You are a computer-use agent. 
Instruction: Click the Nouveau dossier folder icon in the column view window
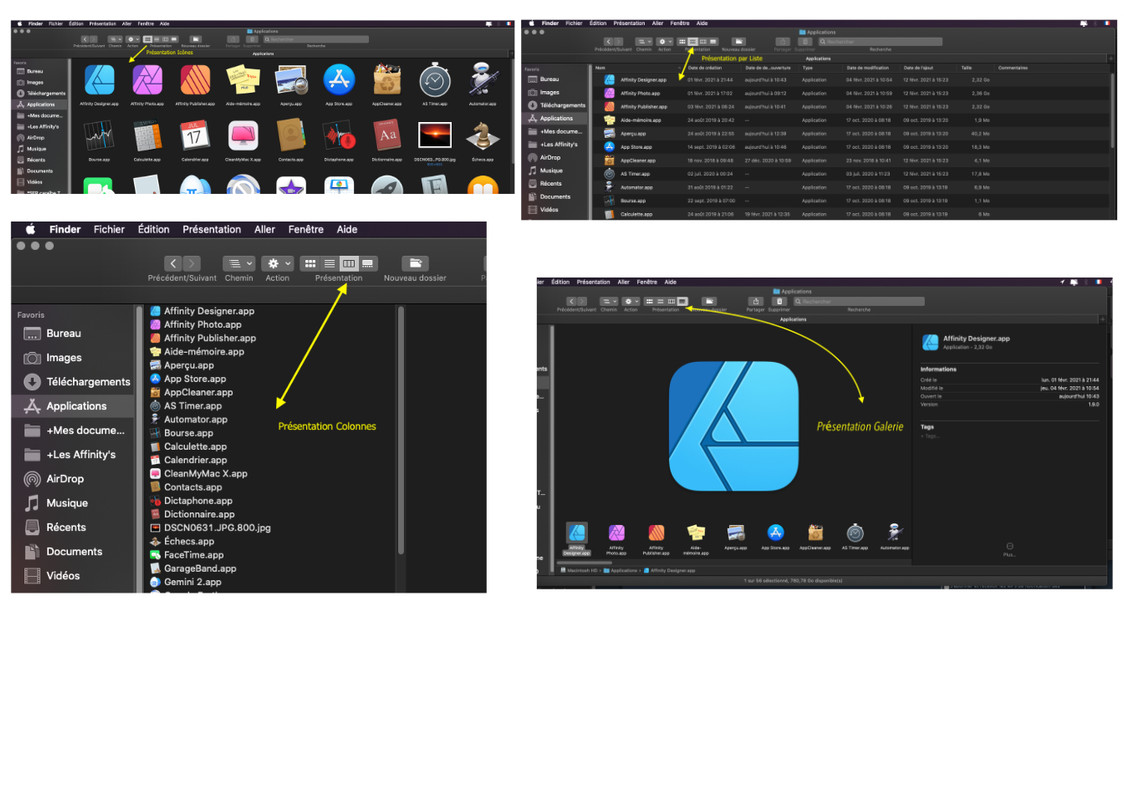click(415, 264)
